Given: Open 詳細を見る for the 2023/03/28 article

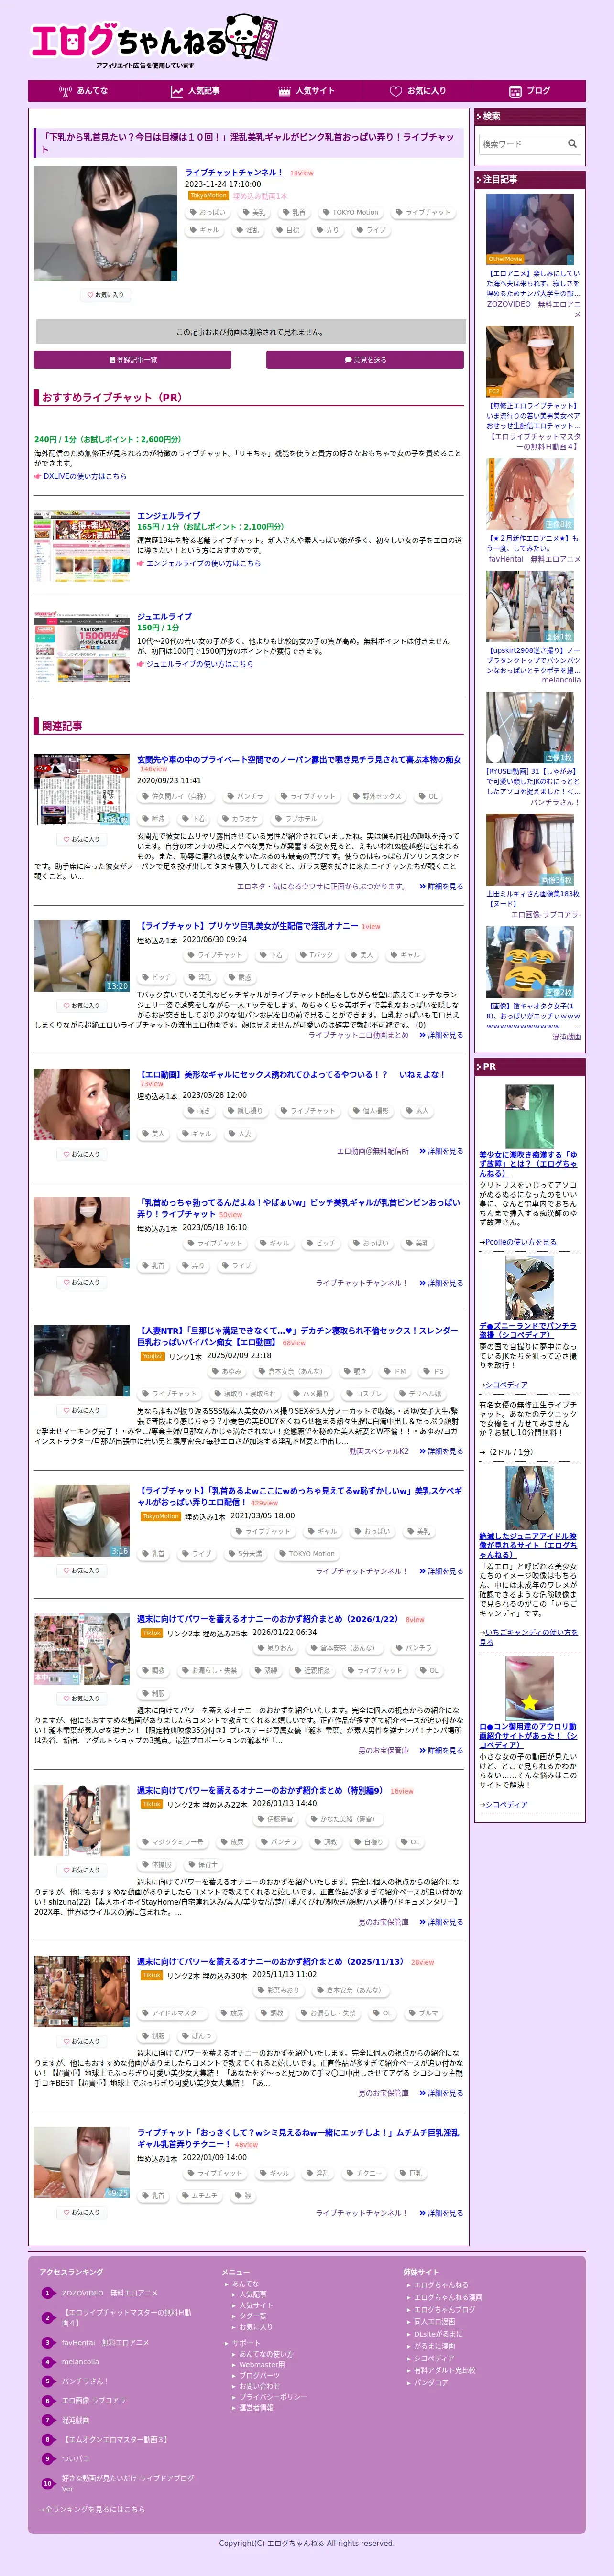Looking at the screenshot, I should pos(441,1151).
